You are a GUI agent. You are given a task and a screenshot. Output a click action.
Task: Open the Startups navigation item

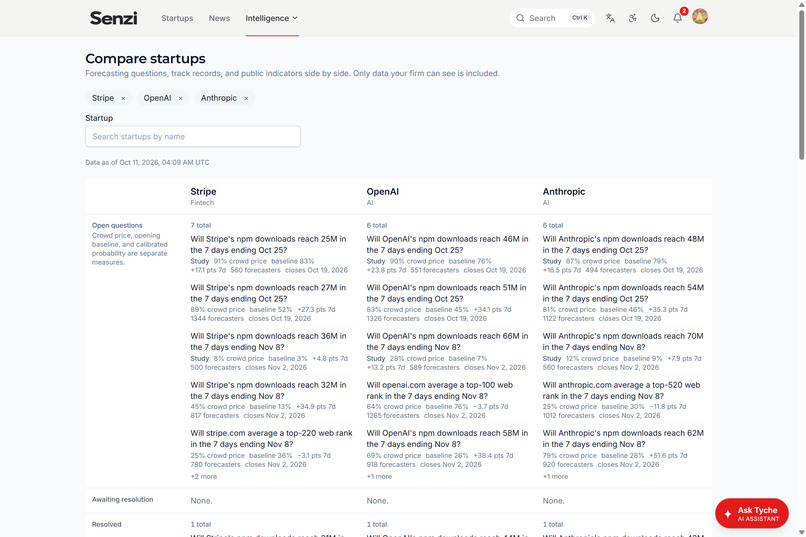(x=177, y=18)
